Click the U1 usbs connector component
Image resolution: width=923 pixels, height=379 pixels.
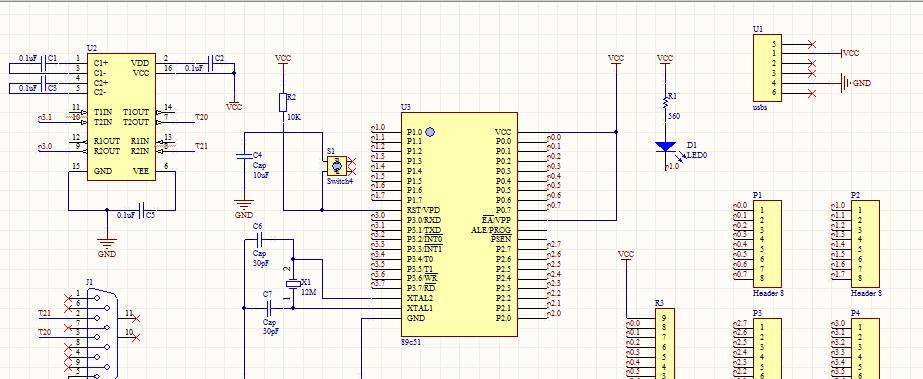click(767, 68)
